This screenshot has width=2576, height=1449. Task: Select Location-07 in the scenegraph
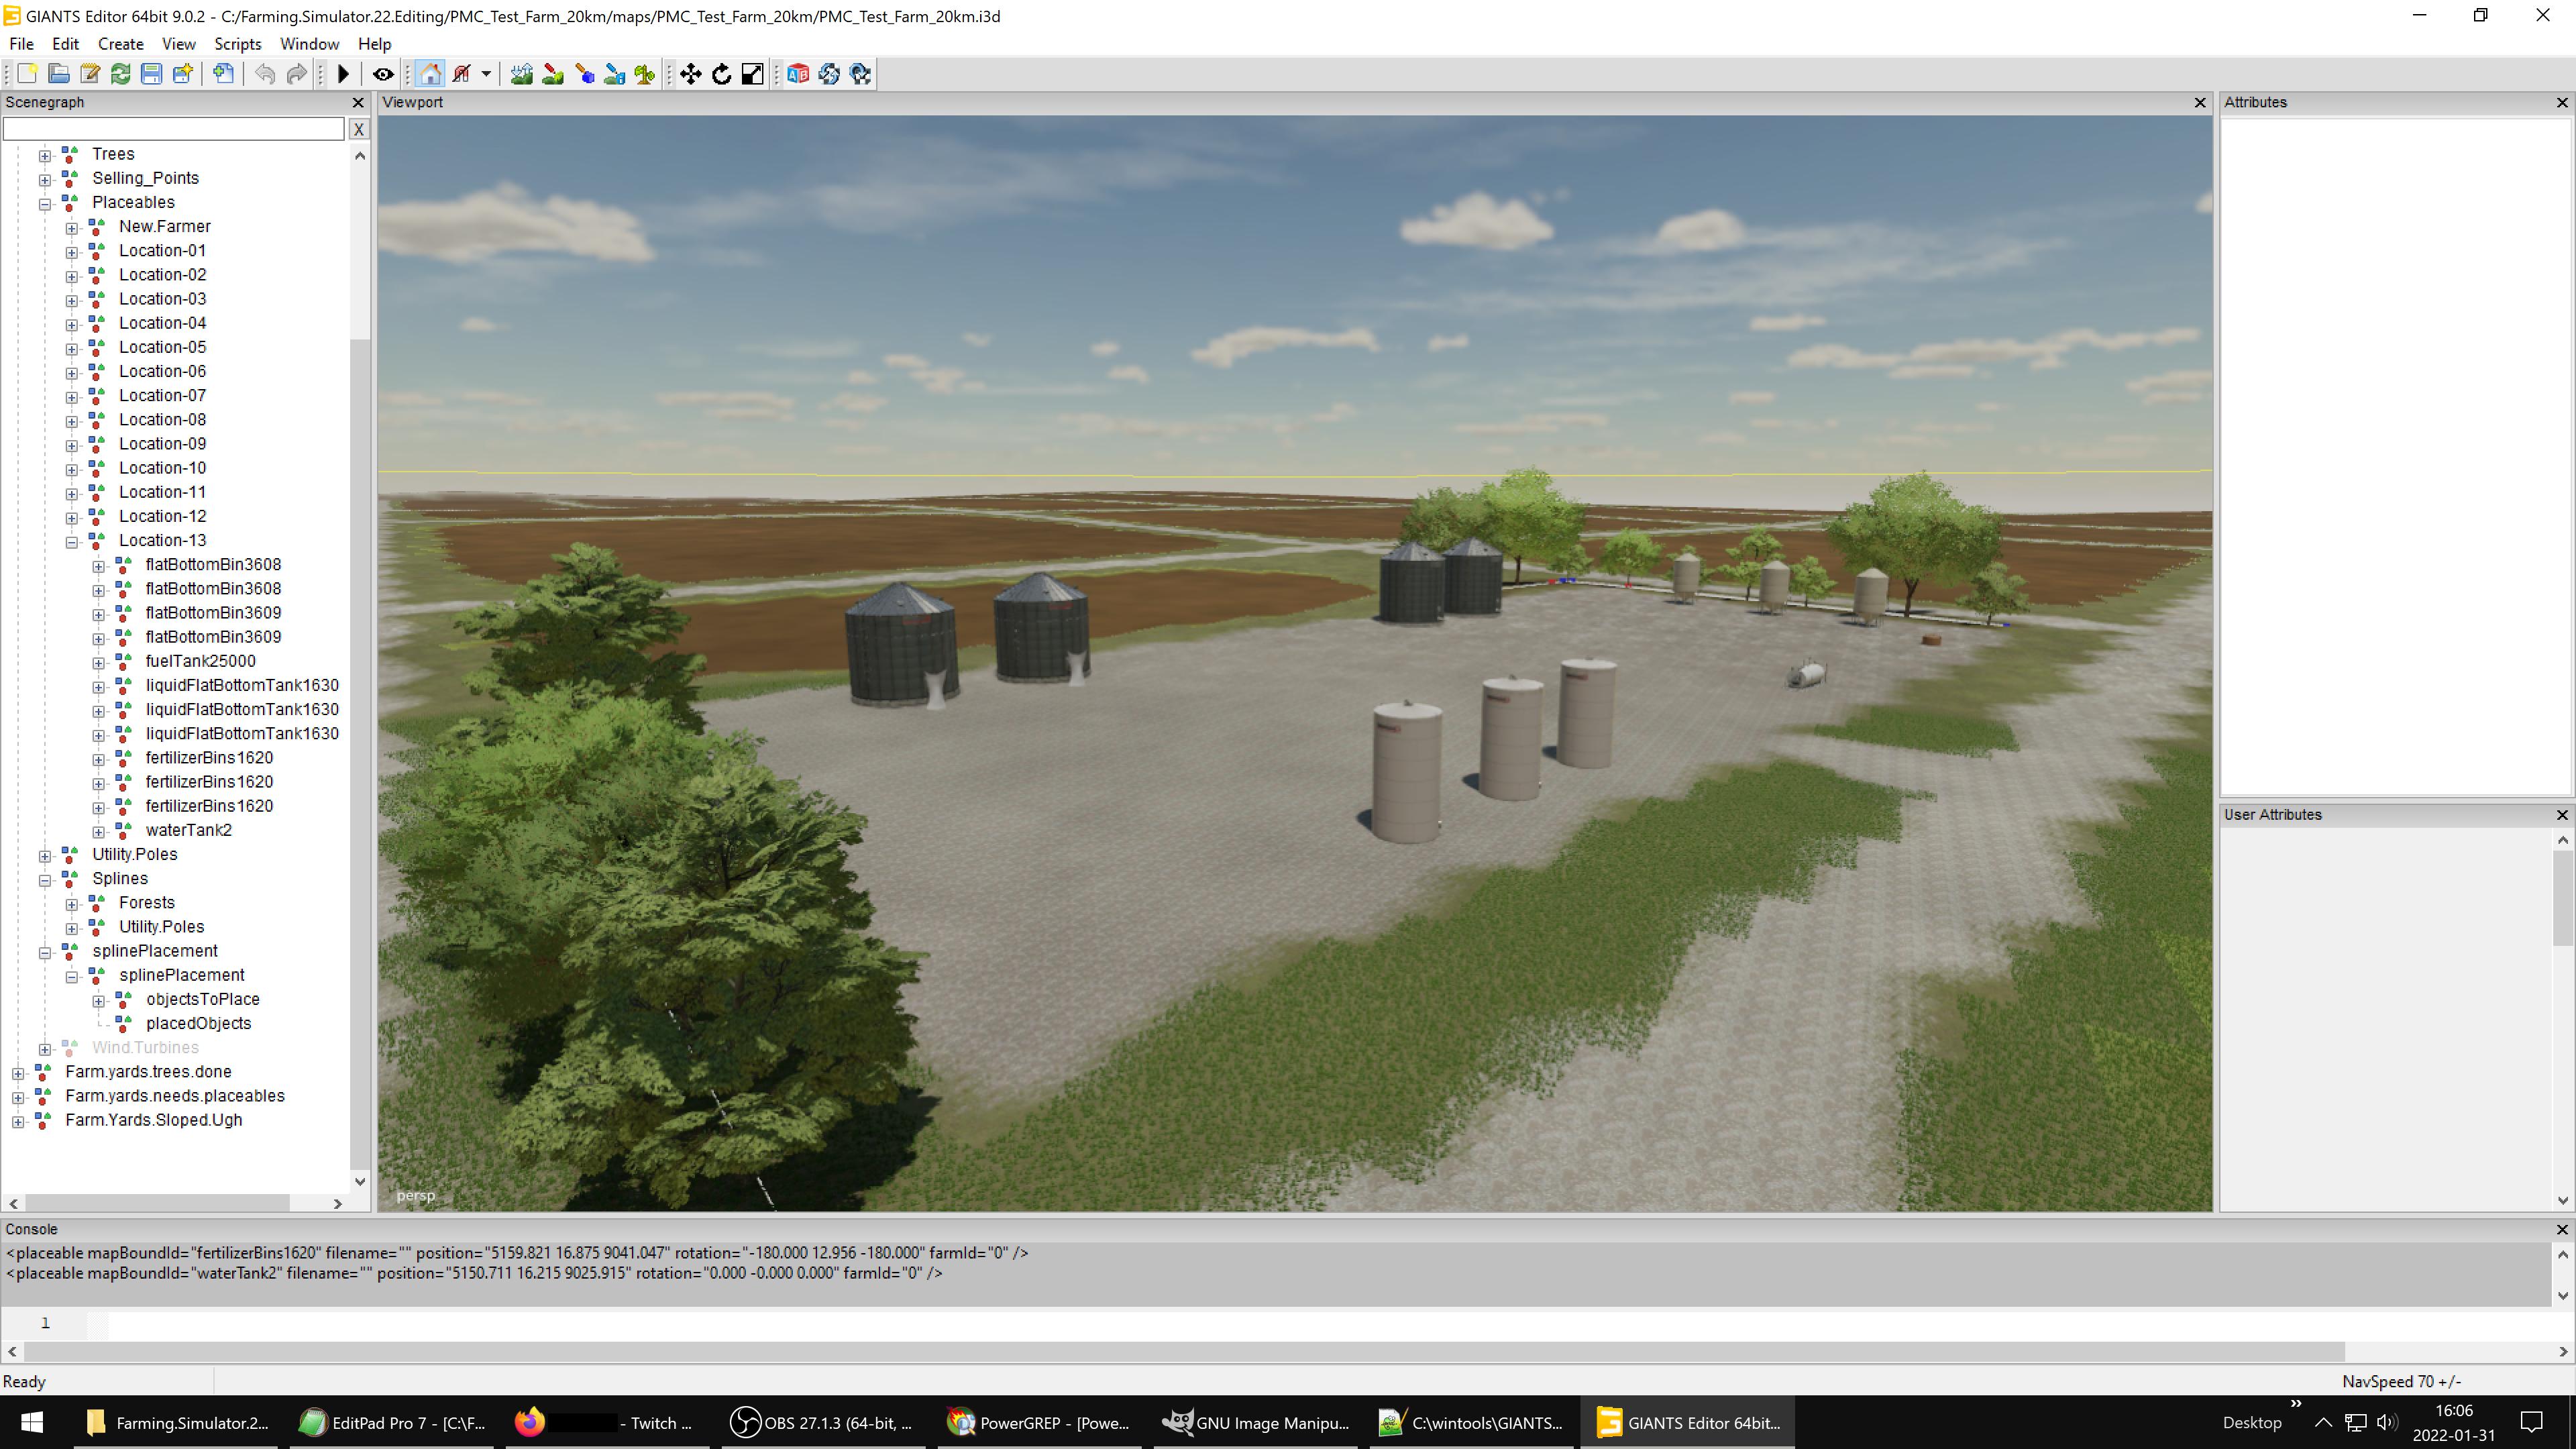tap(162, 395)
